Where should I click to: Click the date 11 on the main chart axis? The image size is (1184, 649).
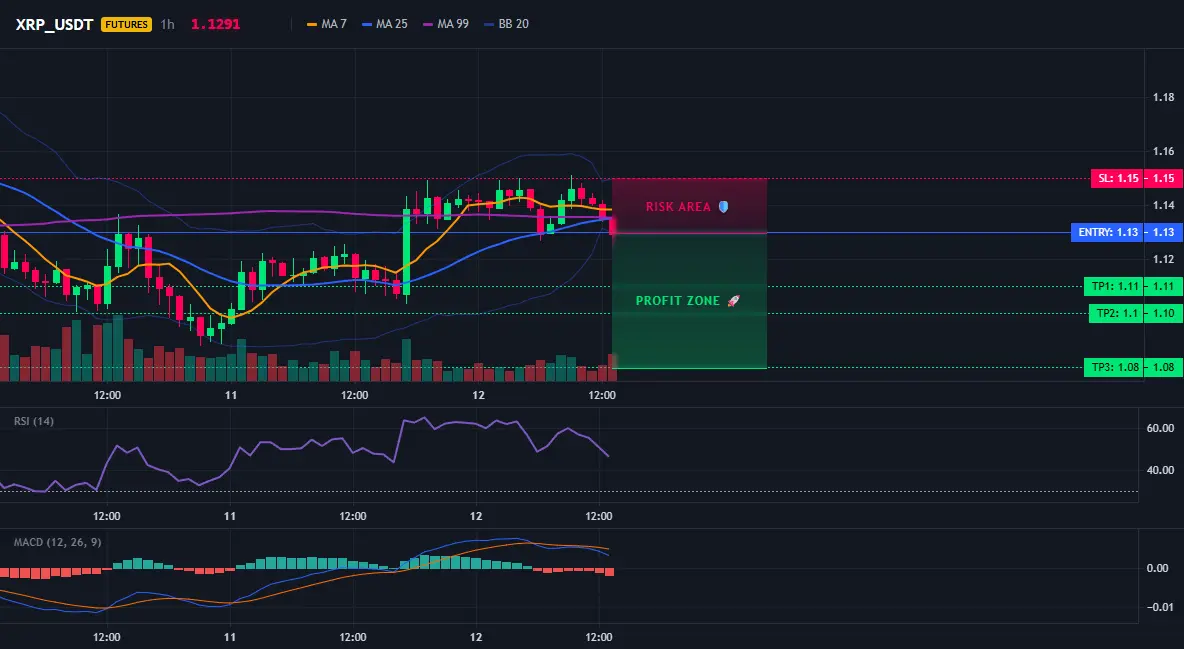point(231,395)
